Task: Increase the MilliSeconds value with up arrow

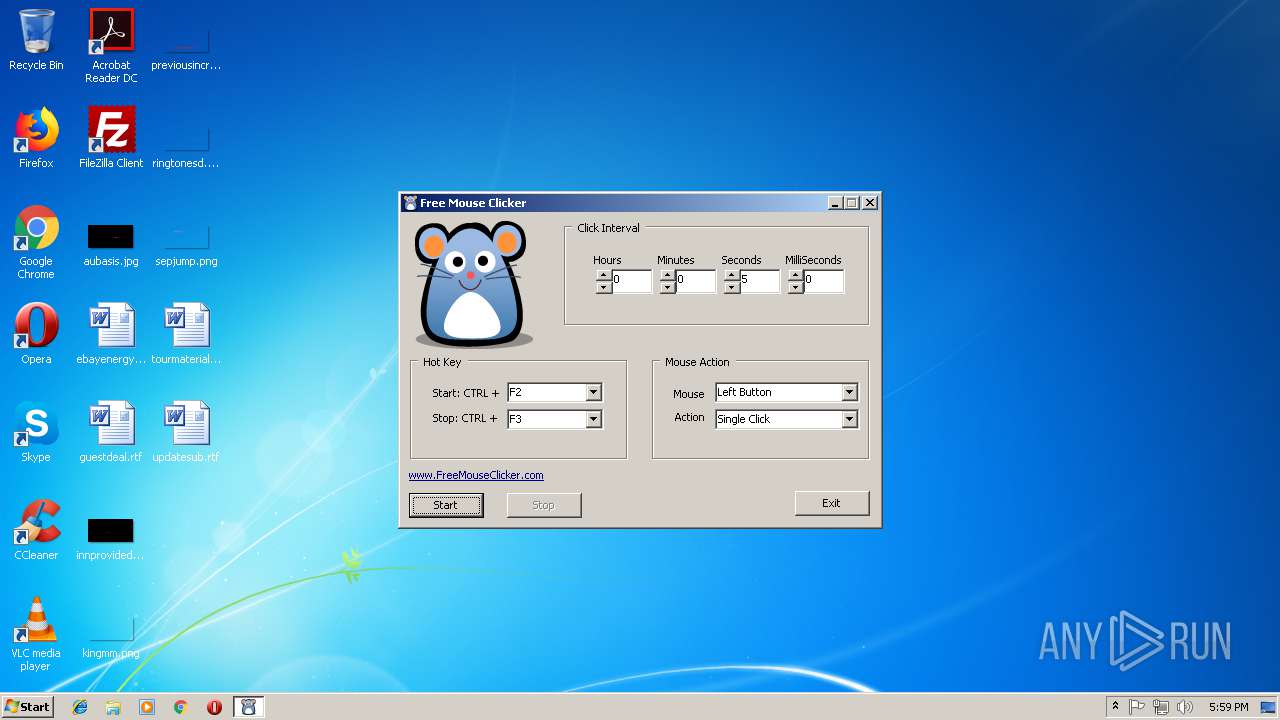Action: (x=796, y=275)
